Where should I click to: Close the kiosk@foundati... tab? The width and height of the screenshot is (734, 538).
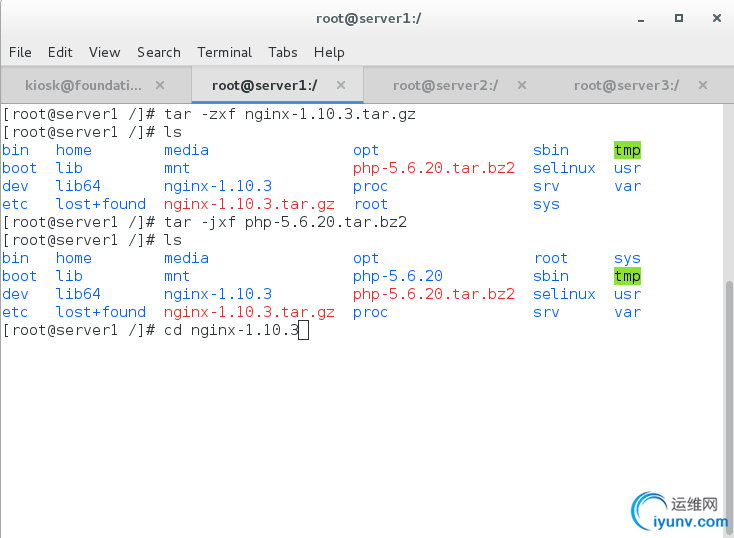click(160, 85)
